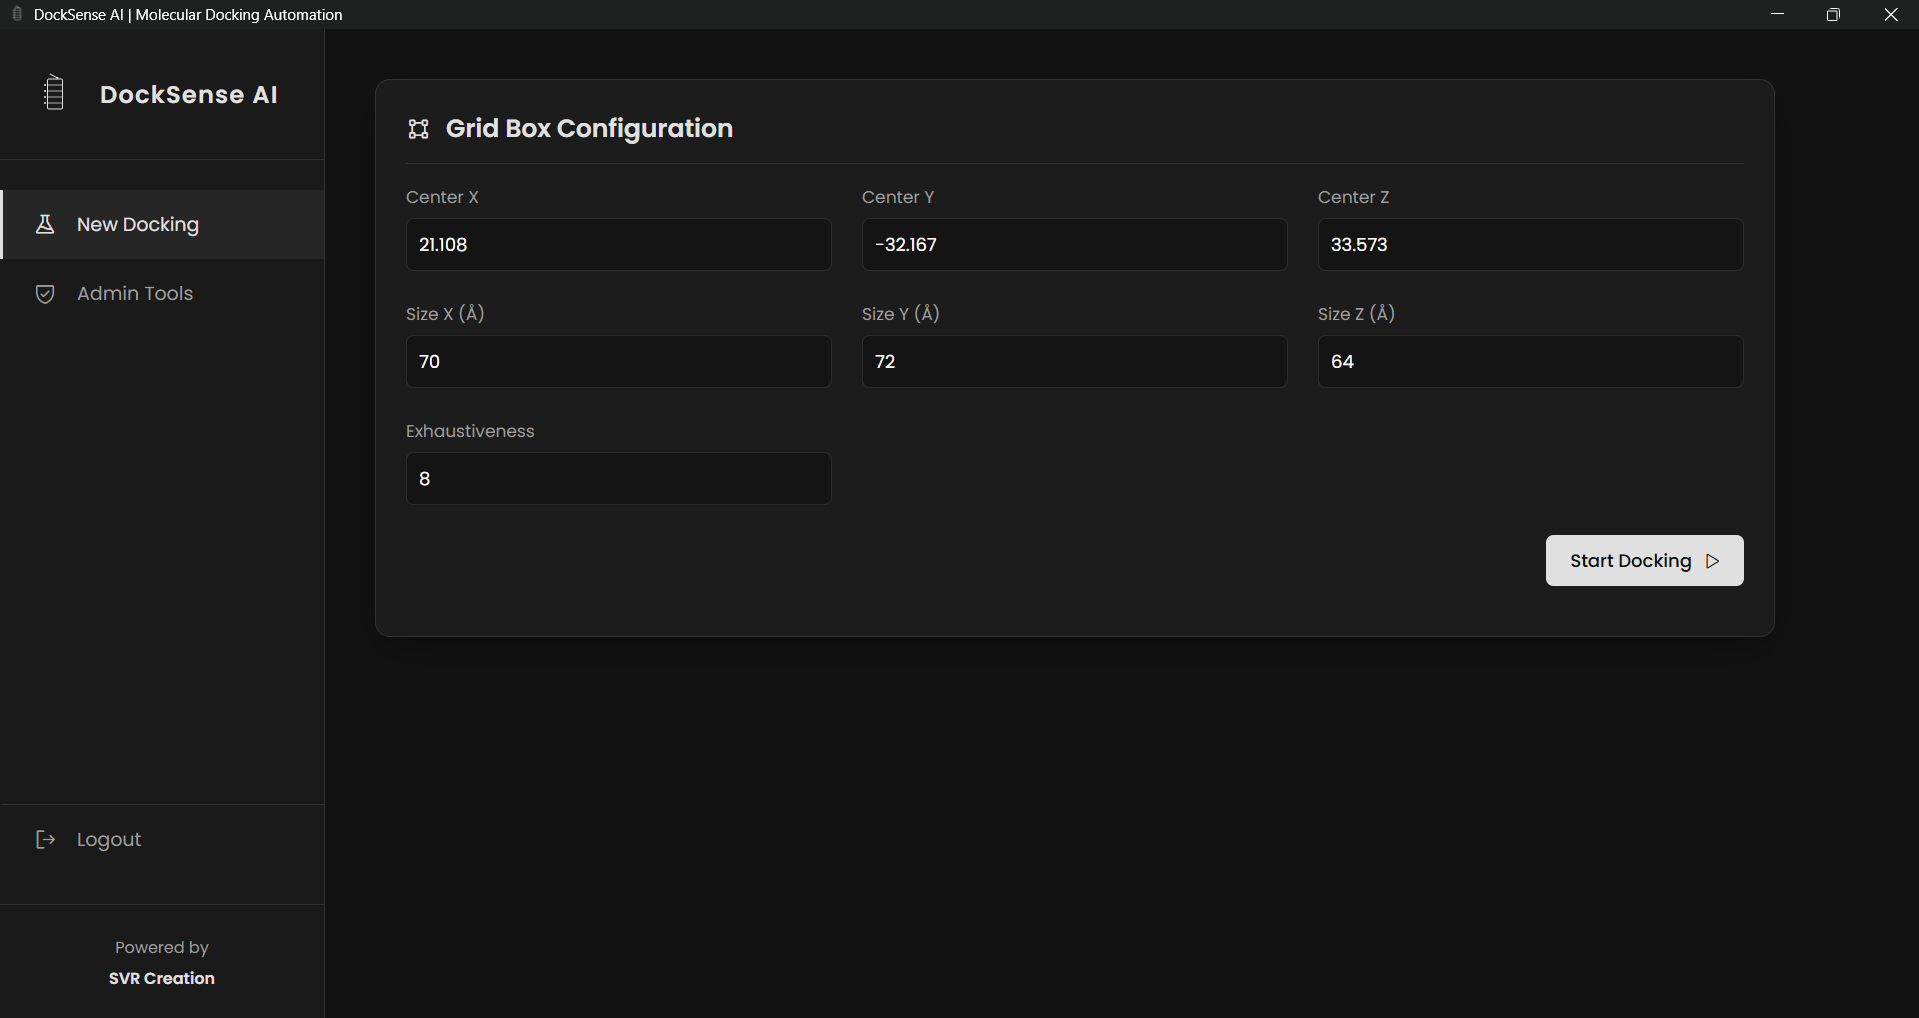Screen dimensions: 1919x1018
Task: Focus the Center Z input field
Action: click(x=1530, y=244)
